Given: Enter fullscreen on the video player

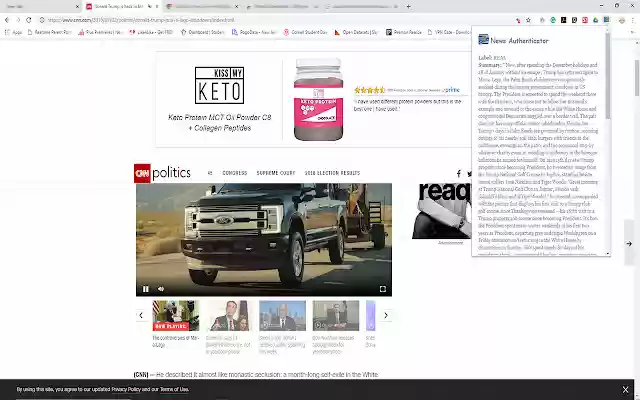Looking at the screenshot, I should (x=382, y=289).
